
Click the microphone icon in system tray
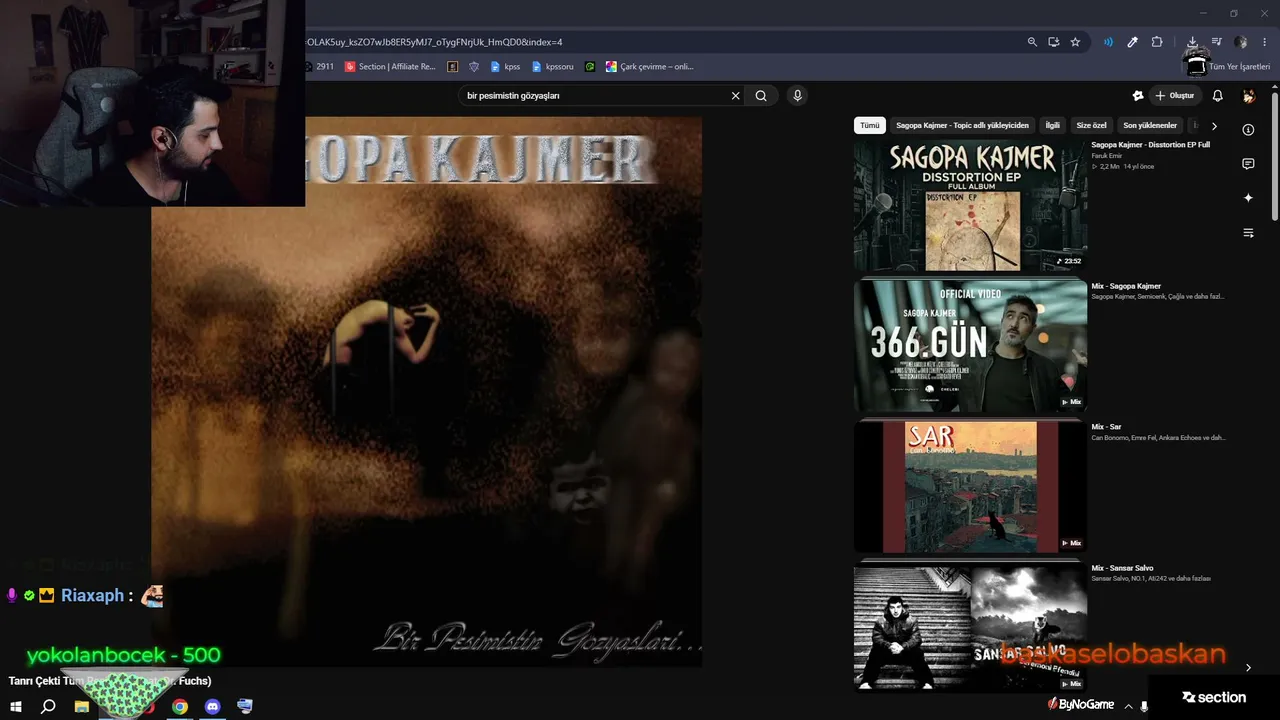click(x=1145, y=706)
